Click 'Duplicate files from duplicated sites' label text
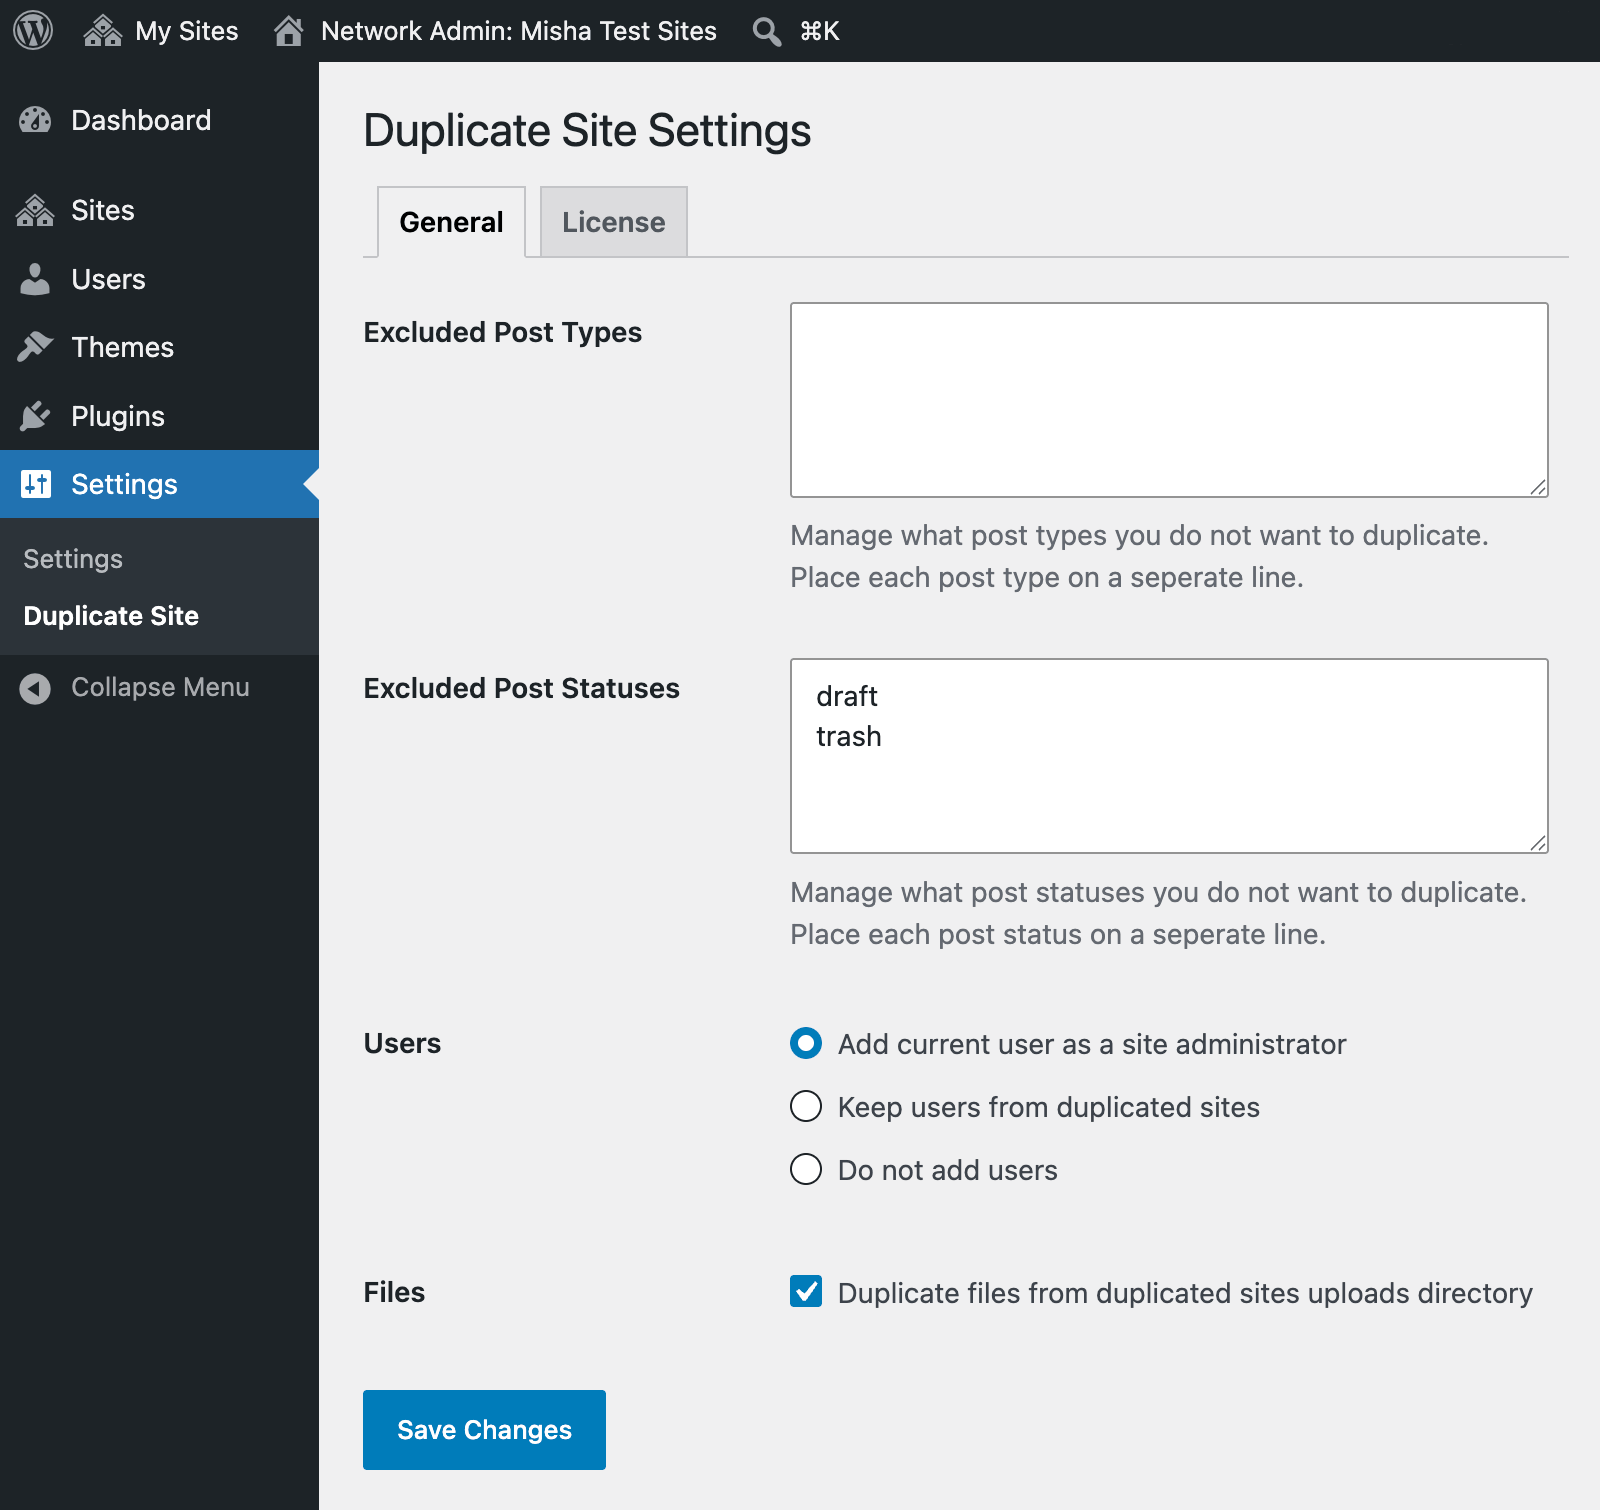This screenshot has height=1510, width=1600. tap(1185, 1293)
